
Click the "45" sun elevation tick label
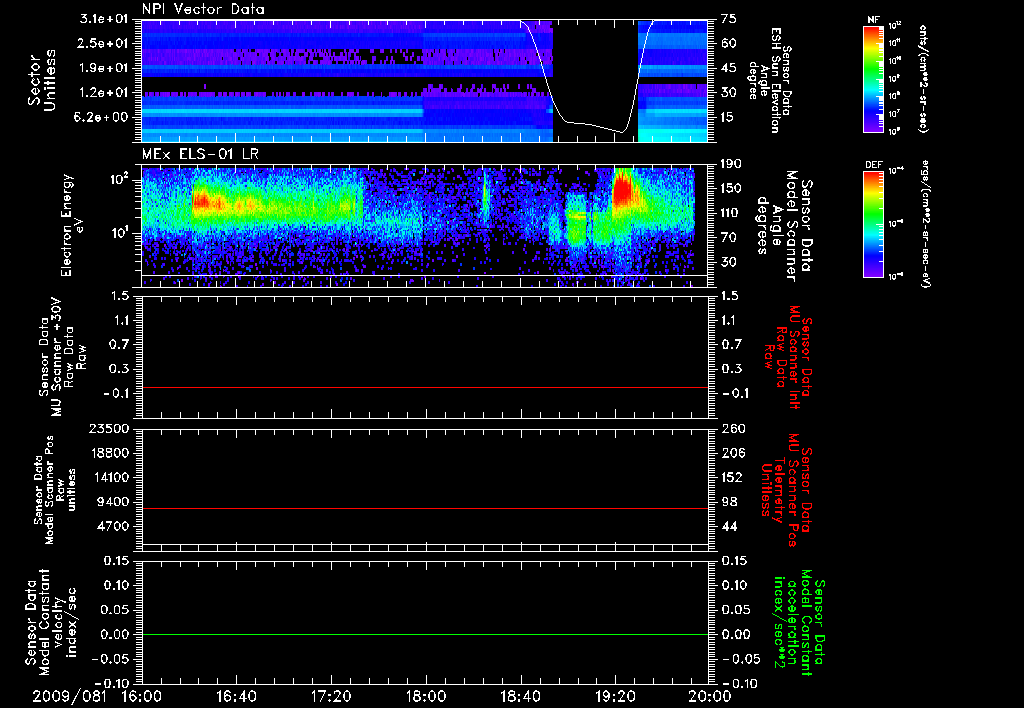point(729,68)
